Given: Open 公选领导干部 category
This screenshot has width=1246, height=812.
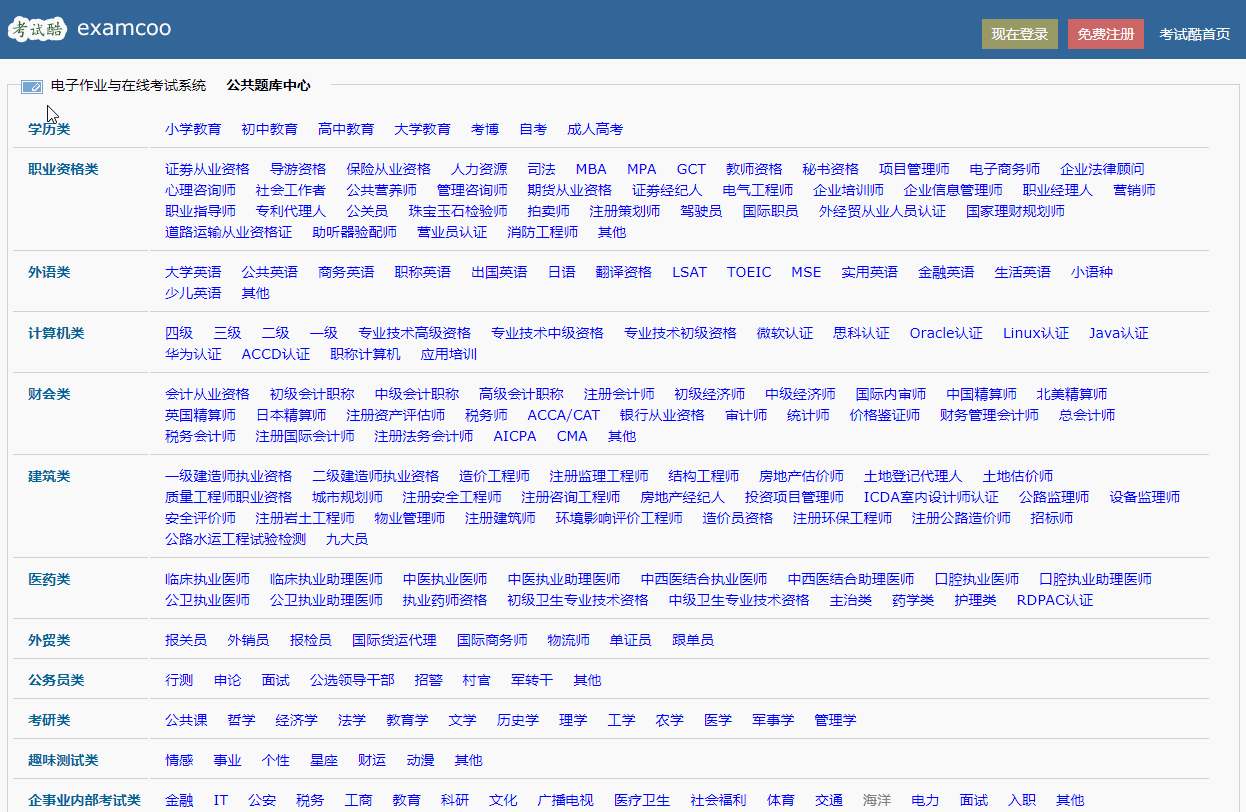Looking at the screenshot, I should 352,680.
